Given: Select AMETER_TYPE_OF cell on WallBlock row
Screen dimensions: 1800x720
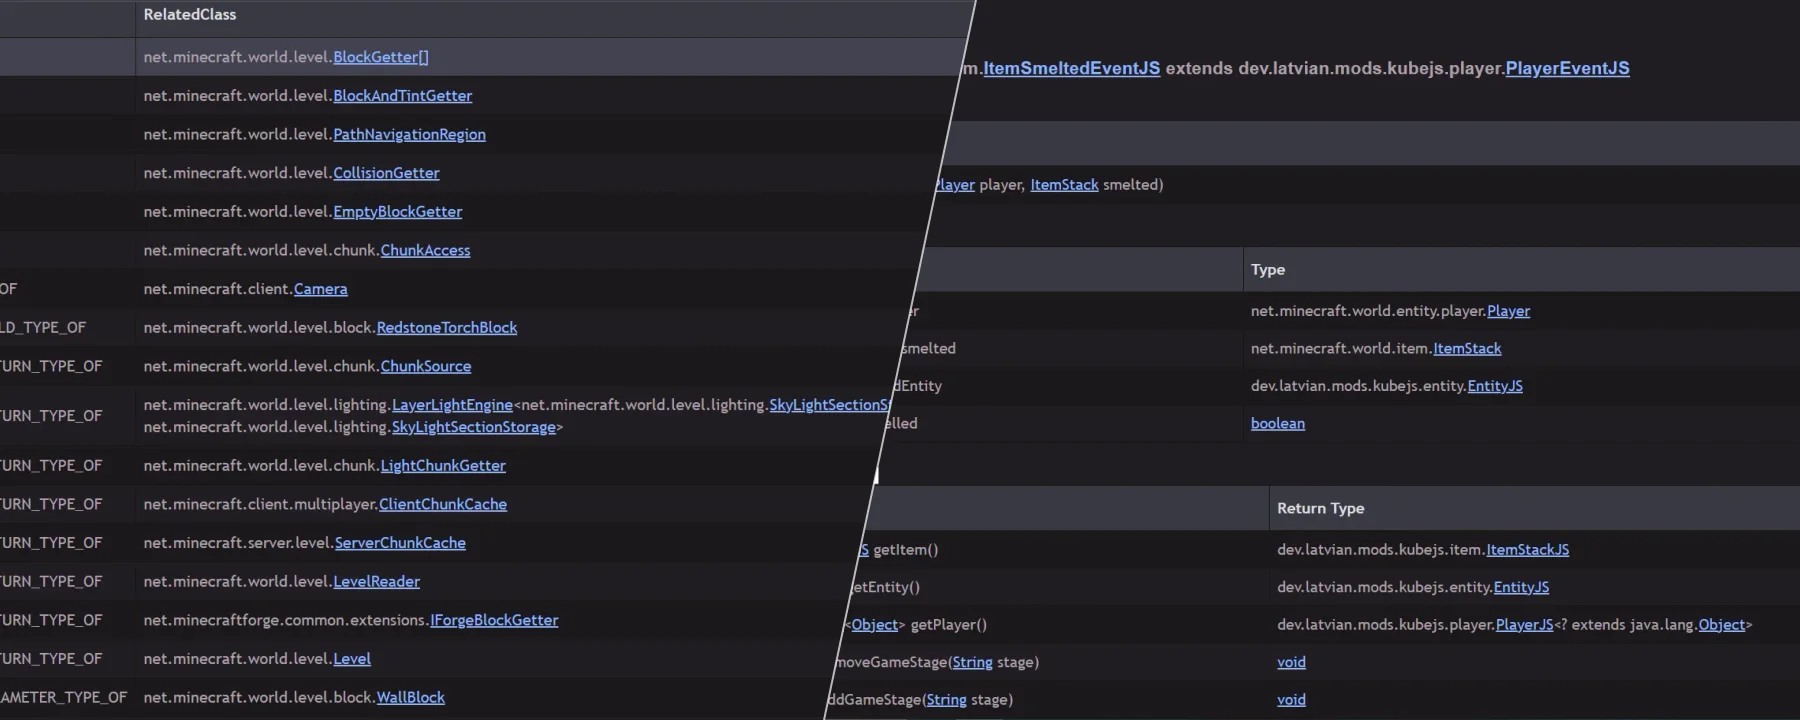Looking at the screenshot, I should click(x=63, y=698).
